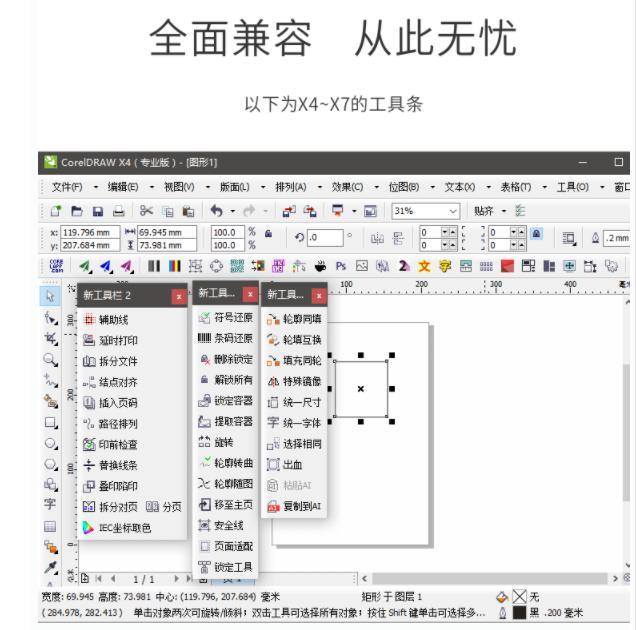Screen dimensions: 636x630
Task: Expand the application launcher dropdown arrow
Action: 354,211
